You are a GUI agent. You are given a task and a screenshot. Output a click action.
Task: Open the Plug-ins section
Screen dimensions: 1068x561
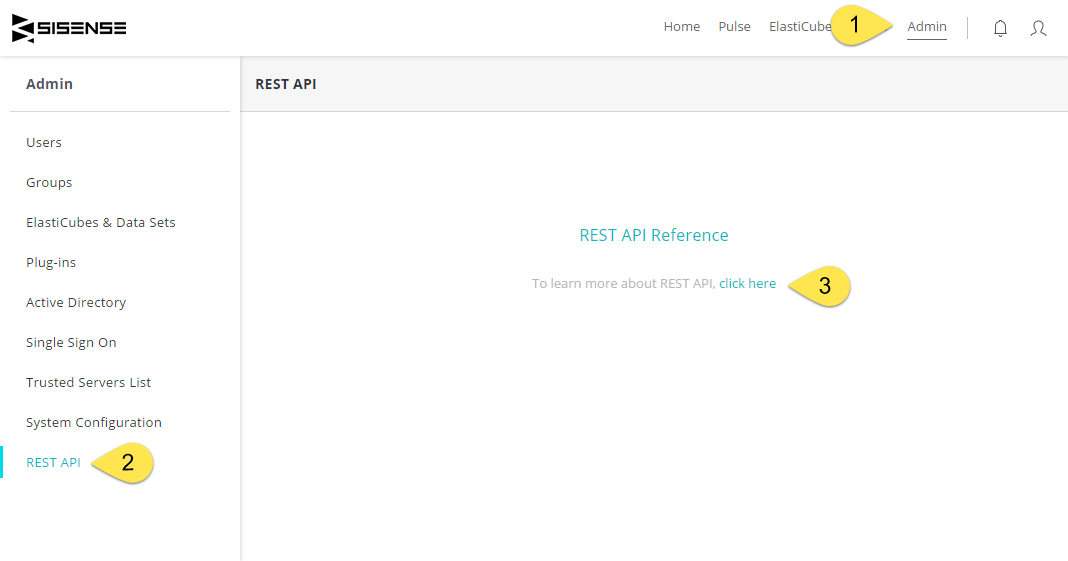[51, 263]
